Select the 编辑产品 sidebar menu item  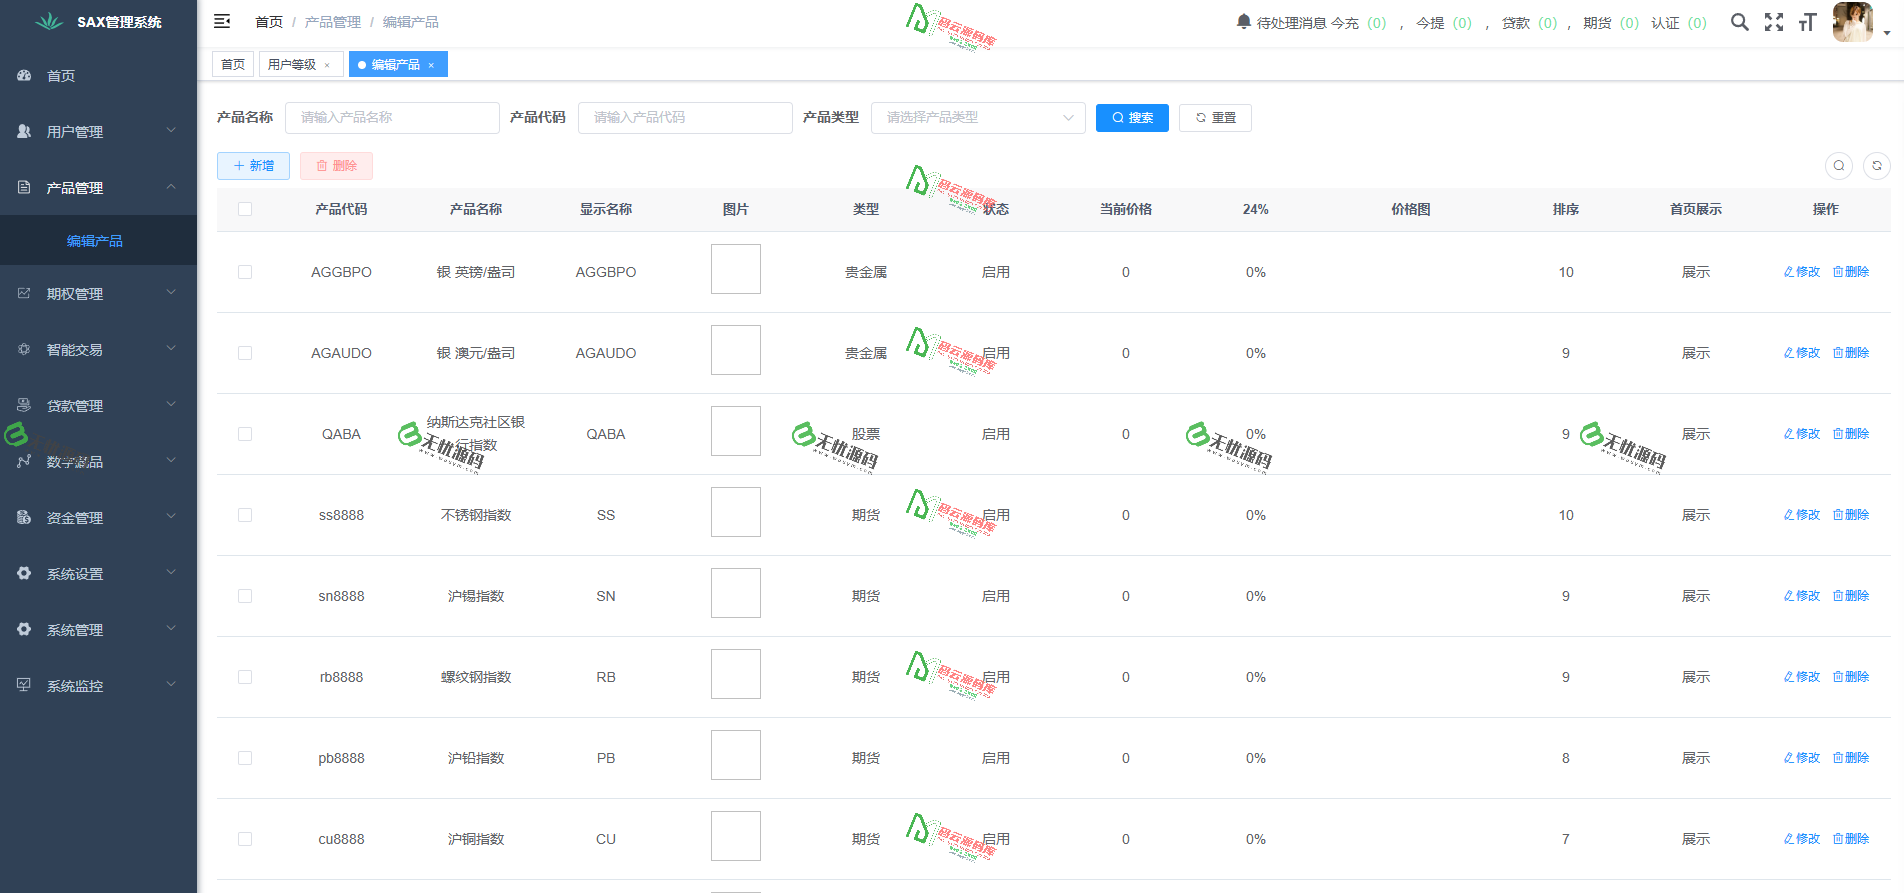coord(95,241)
